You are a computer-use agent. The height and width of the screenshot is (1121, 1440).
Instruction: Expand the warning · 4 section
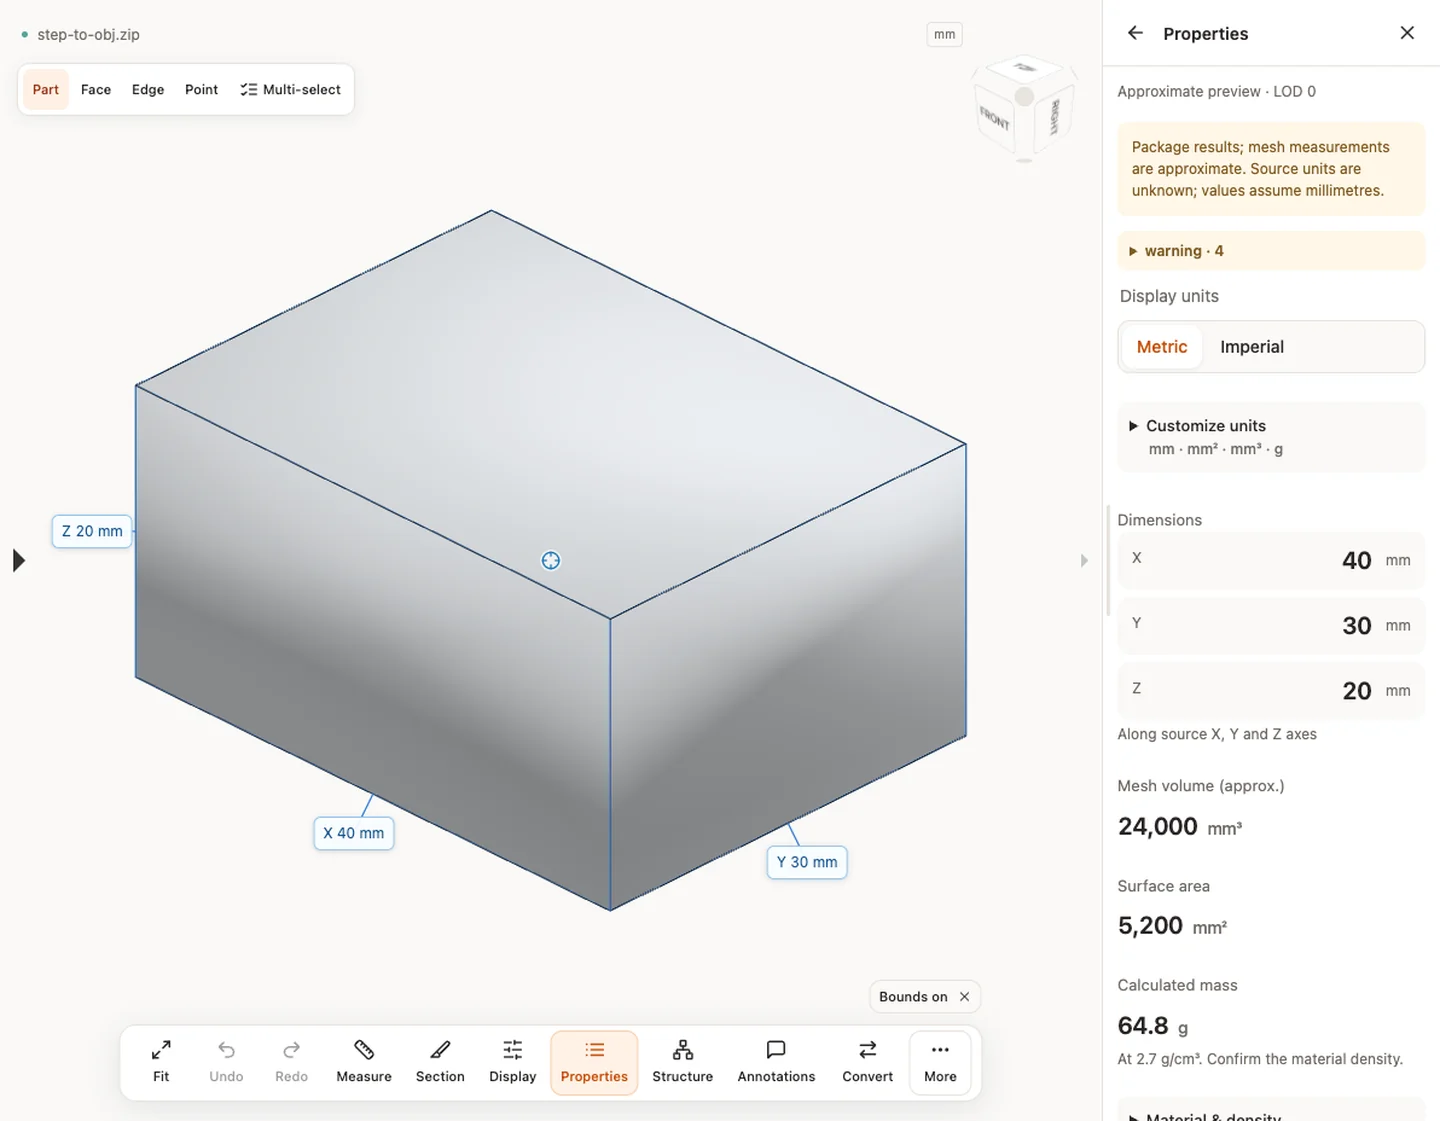click(x=1271, y=251)
